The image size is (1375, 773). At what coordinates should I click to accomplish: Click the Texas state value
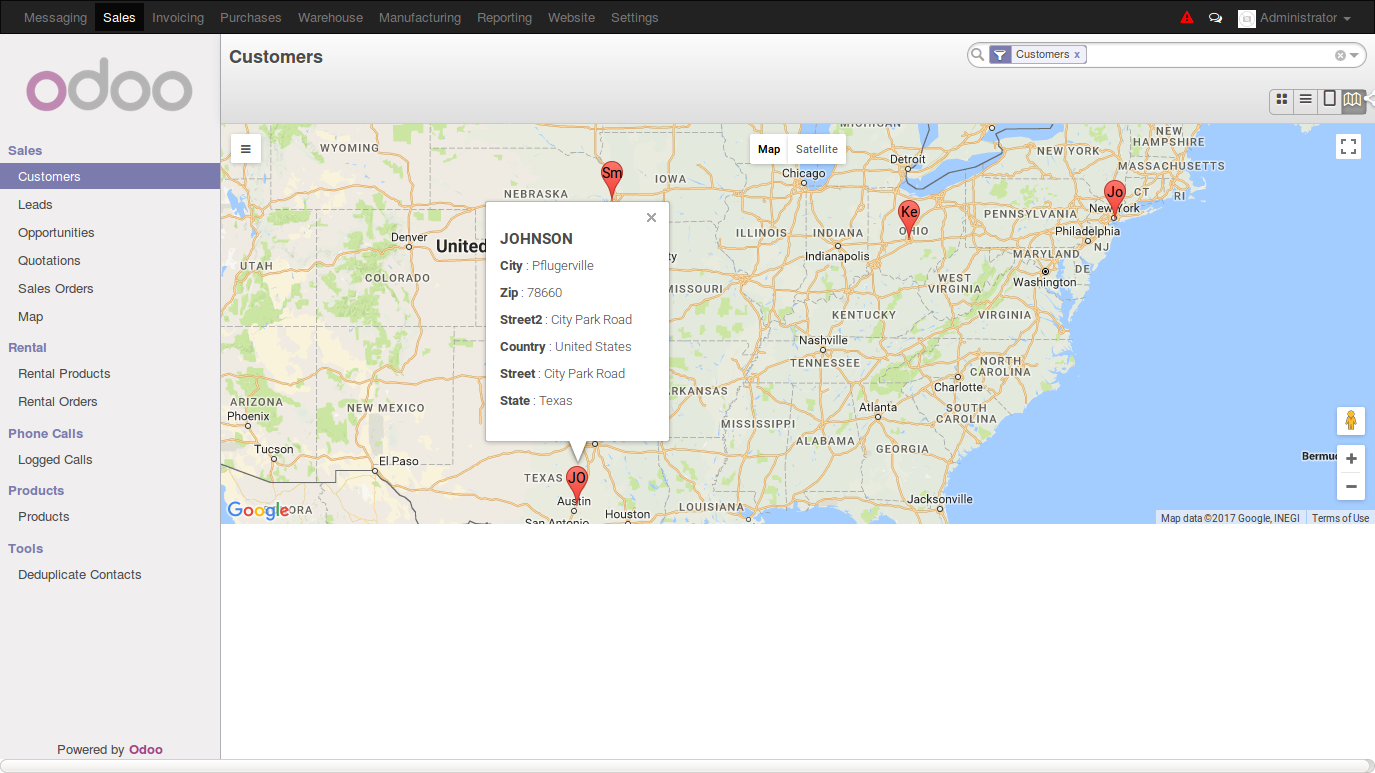556,401
